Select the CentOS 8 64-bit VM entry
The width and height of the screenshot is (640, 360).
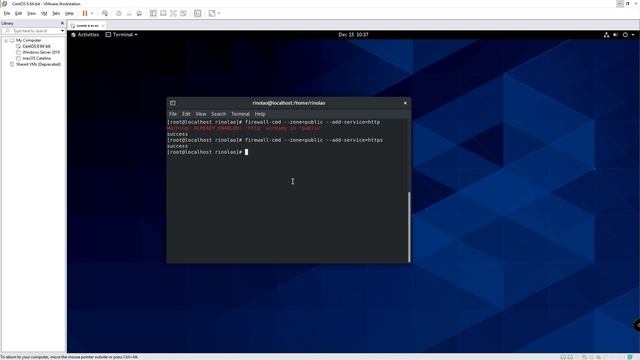36,46
